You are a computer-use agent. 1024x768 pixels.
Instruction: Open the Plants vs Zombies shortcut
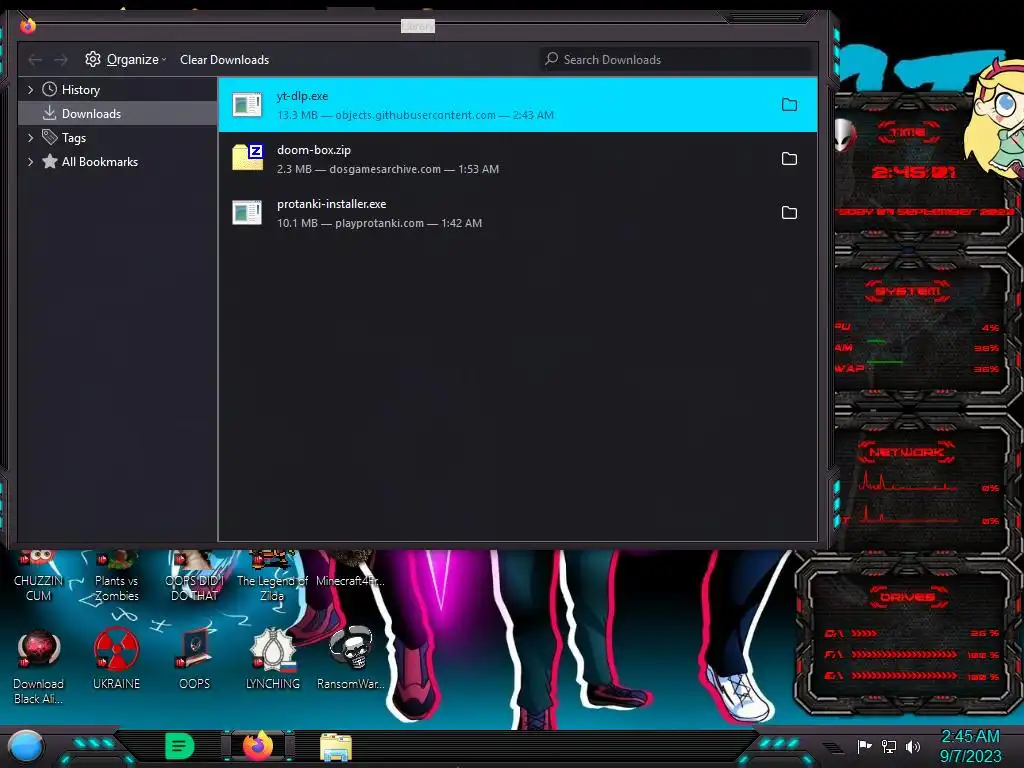click(x=116, y=577)
